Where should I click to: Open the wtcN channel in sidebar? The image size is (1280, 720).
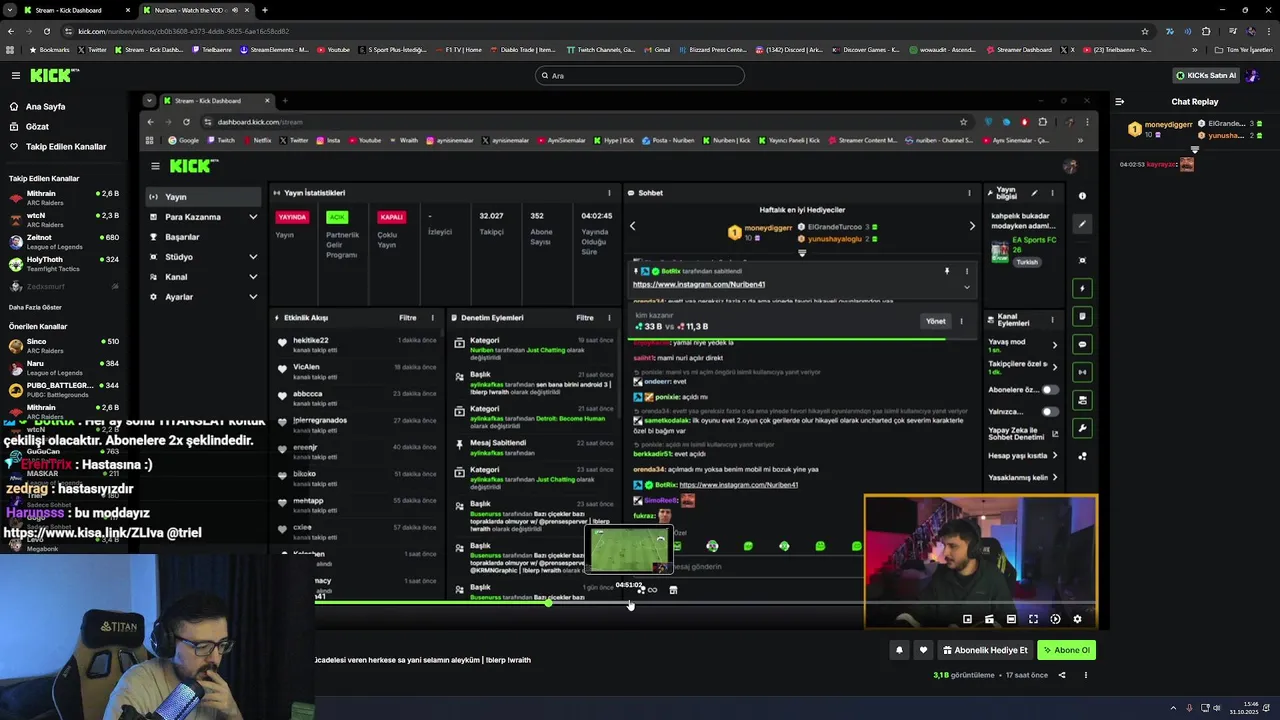click(63, 219)
